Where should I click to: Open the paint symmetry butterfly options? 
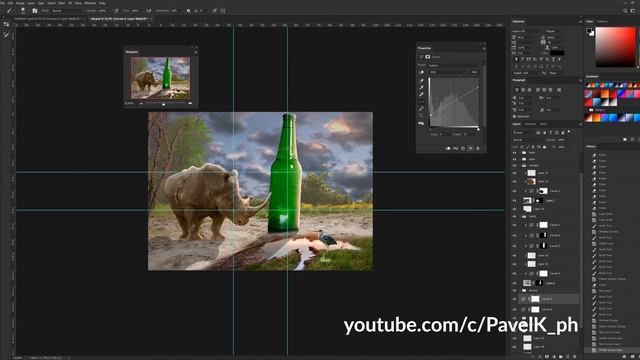223,11
